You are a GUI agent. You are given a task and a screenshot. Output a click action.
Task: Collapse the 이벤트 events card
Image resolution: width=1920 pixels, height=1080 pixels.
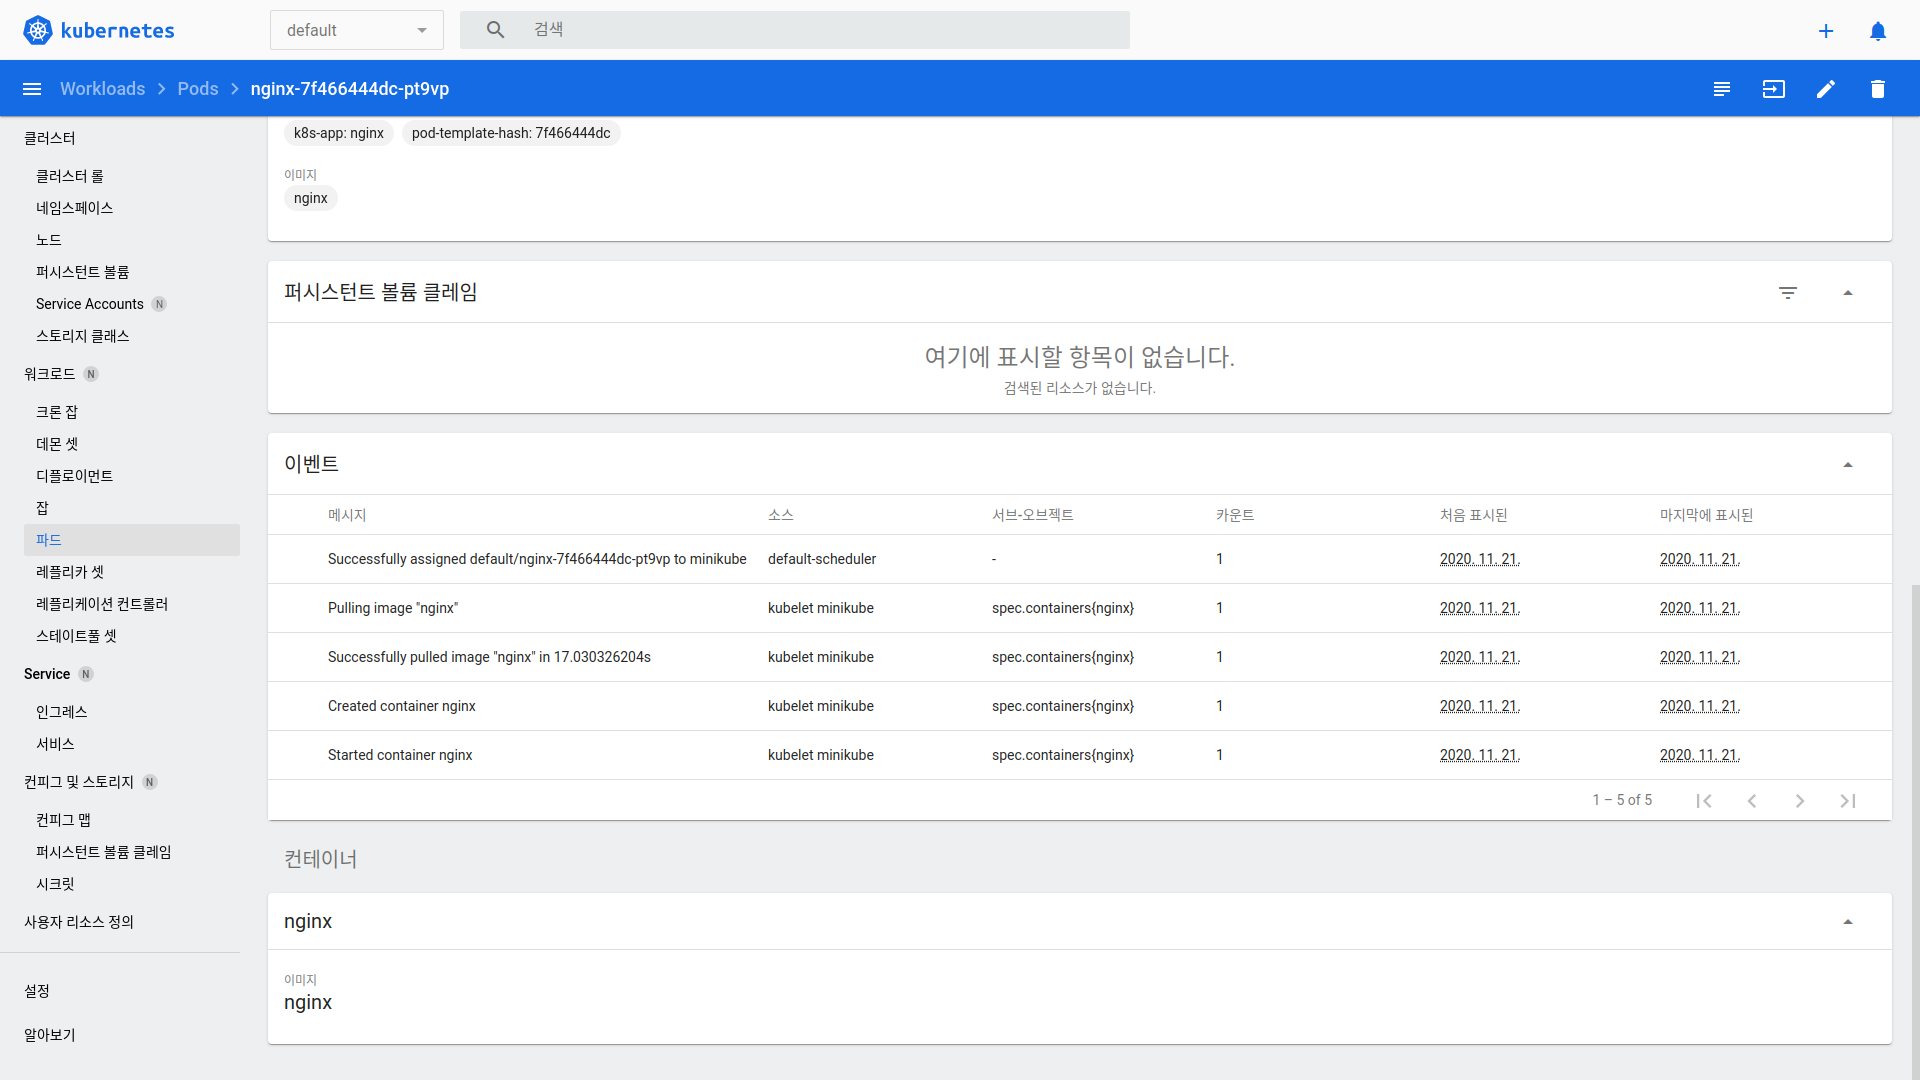[1848, 465]
